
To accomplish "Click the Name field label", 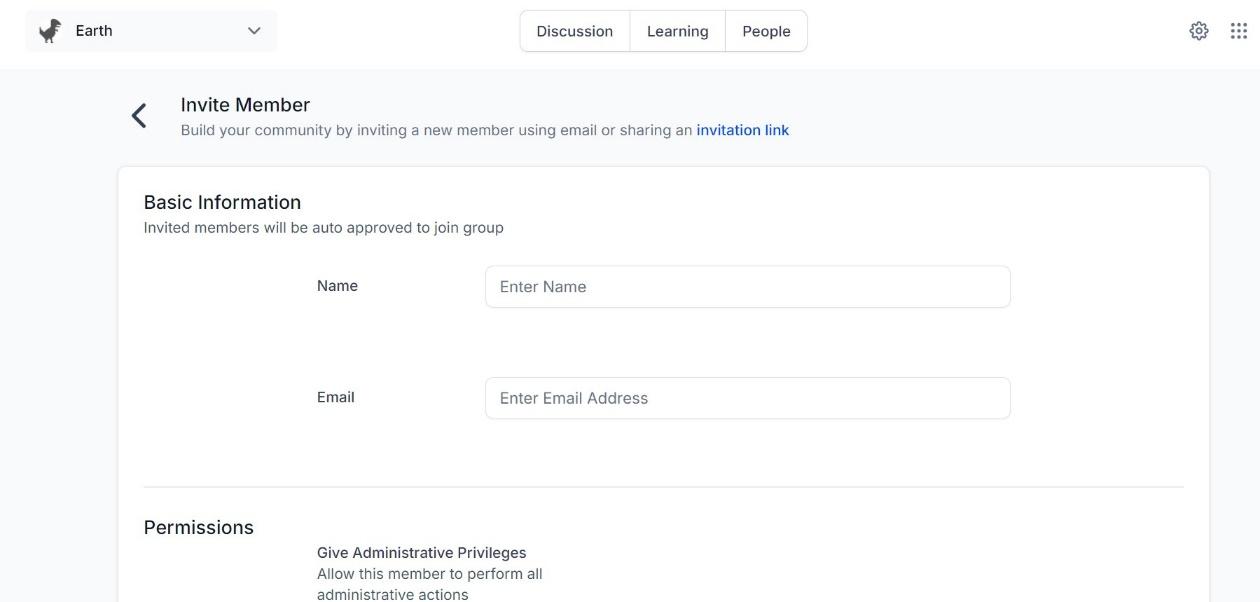I will 336,285.
